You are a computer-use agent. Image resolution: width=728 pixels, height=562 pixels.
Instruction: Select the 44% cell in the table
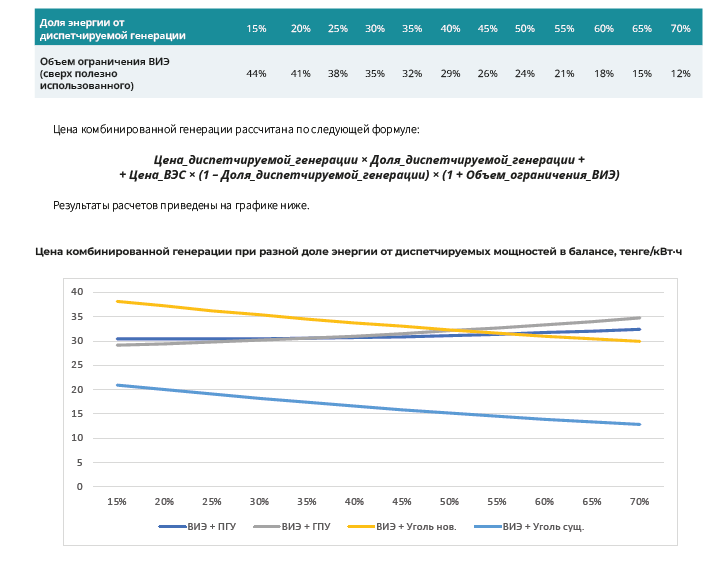pos(256,74)
